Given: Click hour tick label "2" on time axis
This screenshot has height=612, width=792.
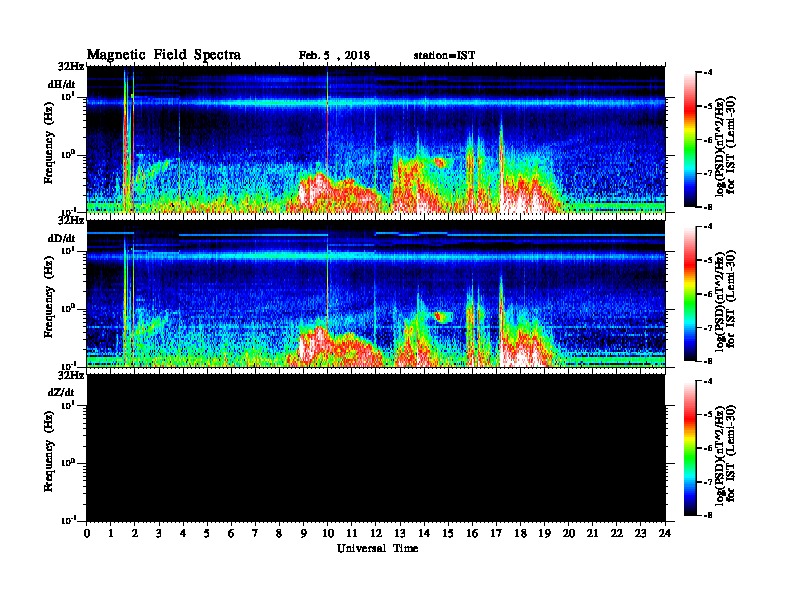Looking at the screenshot, I should coord(135,534).
